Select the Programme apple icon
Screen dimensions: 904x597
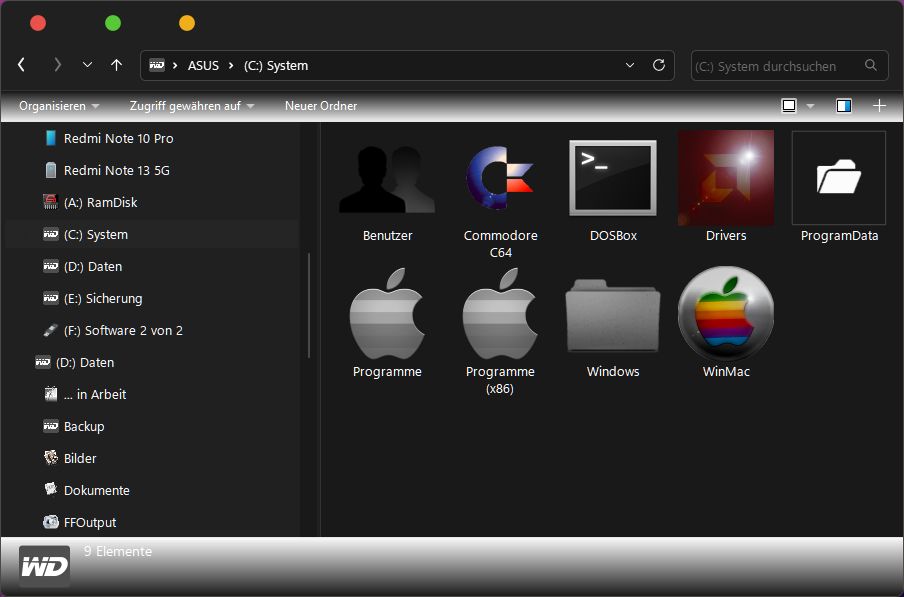(387, 313)
